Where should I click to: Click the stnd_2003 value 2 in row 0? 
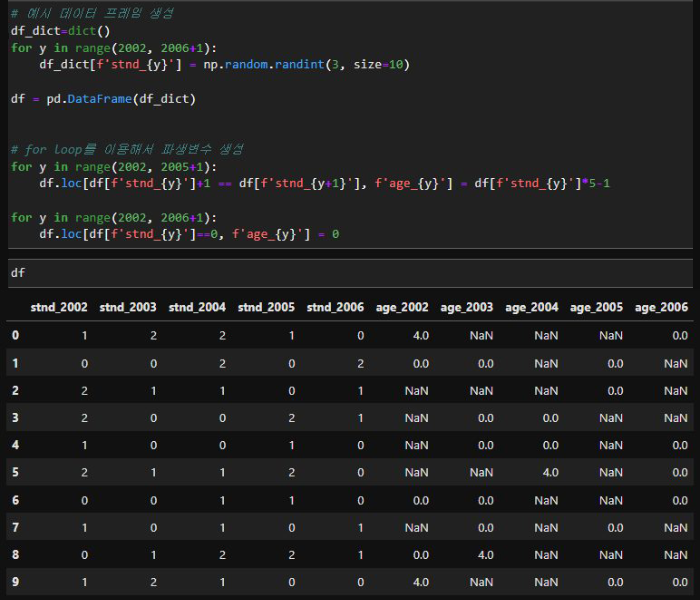click(154, 335)
